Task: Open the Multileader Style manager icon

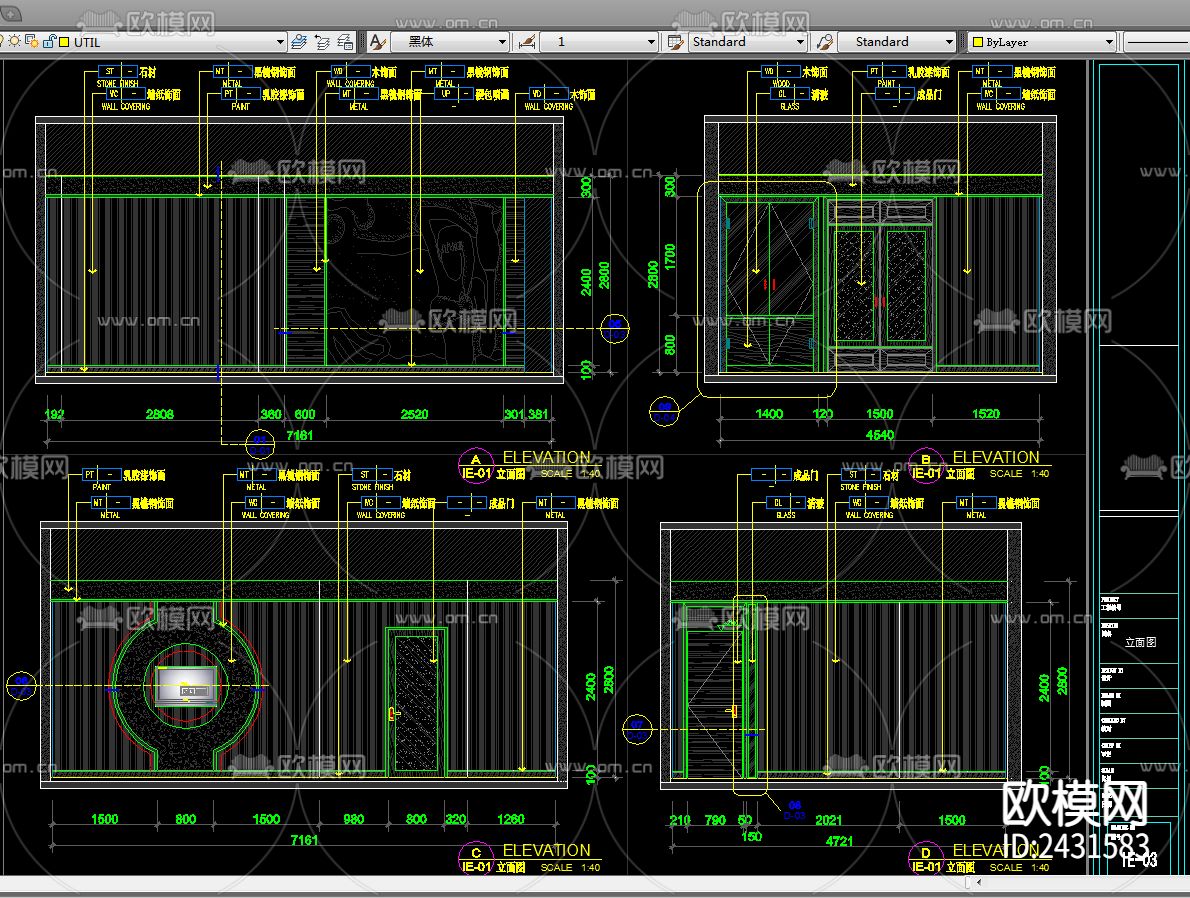Action: [824, 42]
